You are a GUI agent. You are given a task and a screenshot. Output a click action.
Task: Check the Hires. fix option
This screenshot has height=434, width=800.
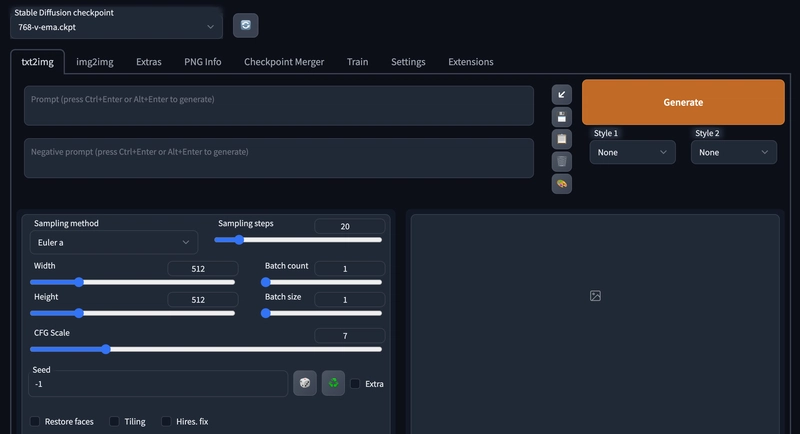[166, 421]
